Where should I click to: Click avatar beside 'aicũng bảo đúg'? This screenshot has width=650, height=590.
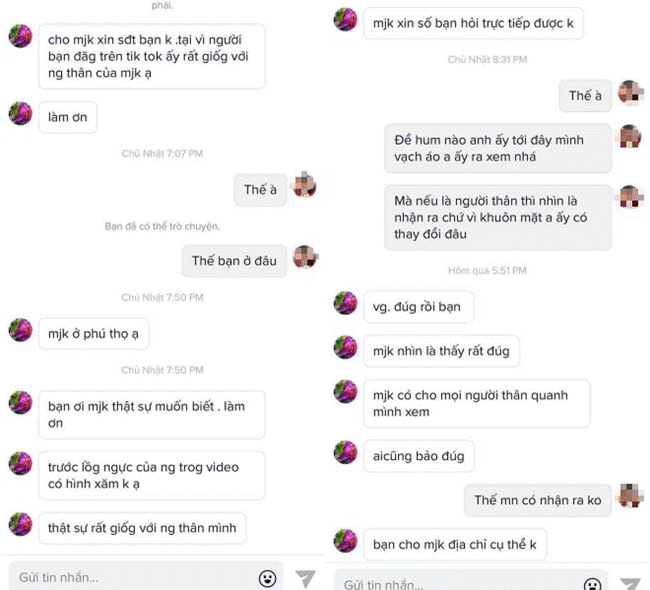click(x=345, y=452)
